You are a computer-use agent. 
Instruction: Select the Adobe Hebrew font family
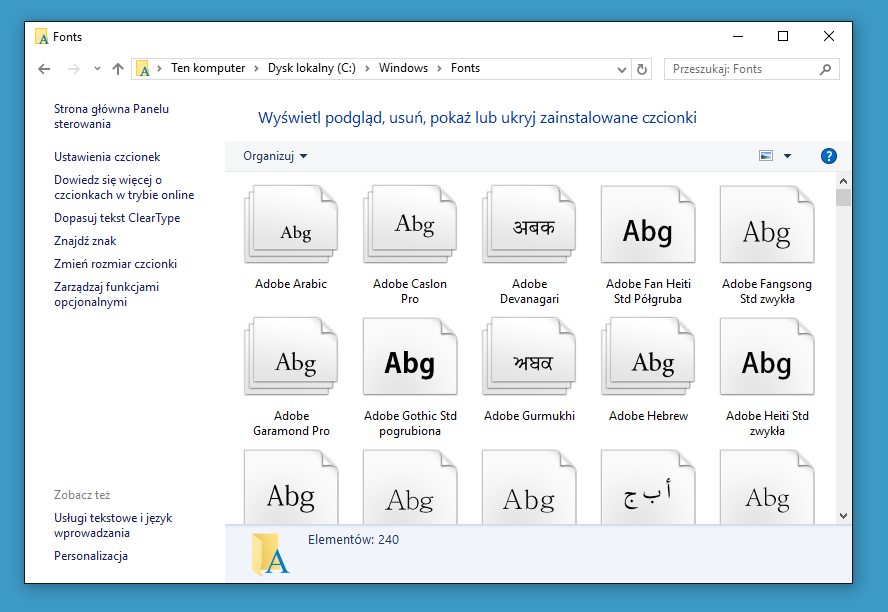click(x=648, y=369)
